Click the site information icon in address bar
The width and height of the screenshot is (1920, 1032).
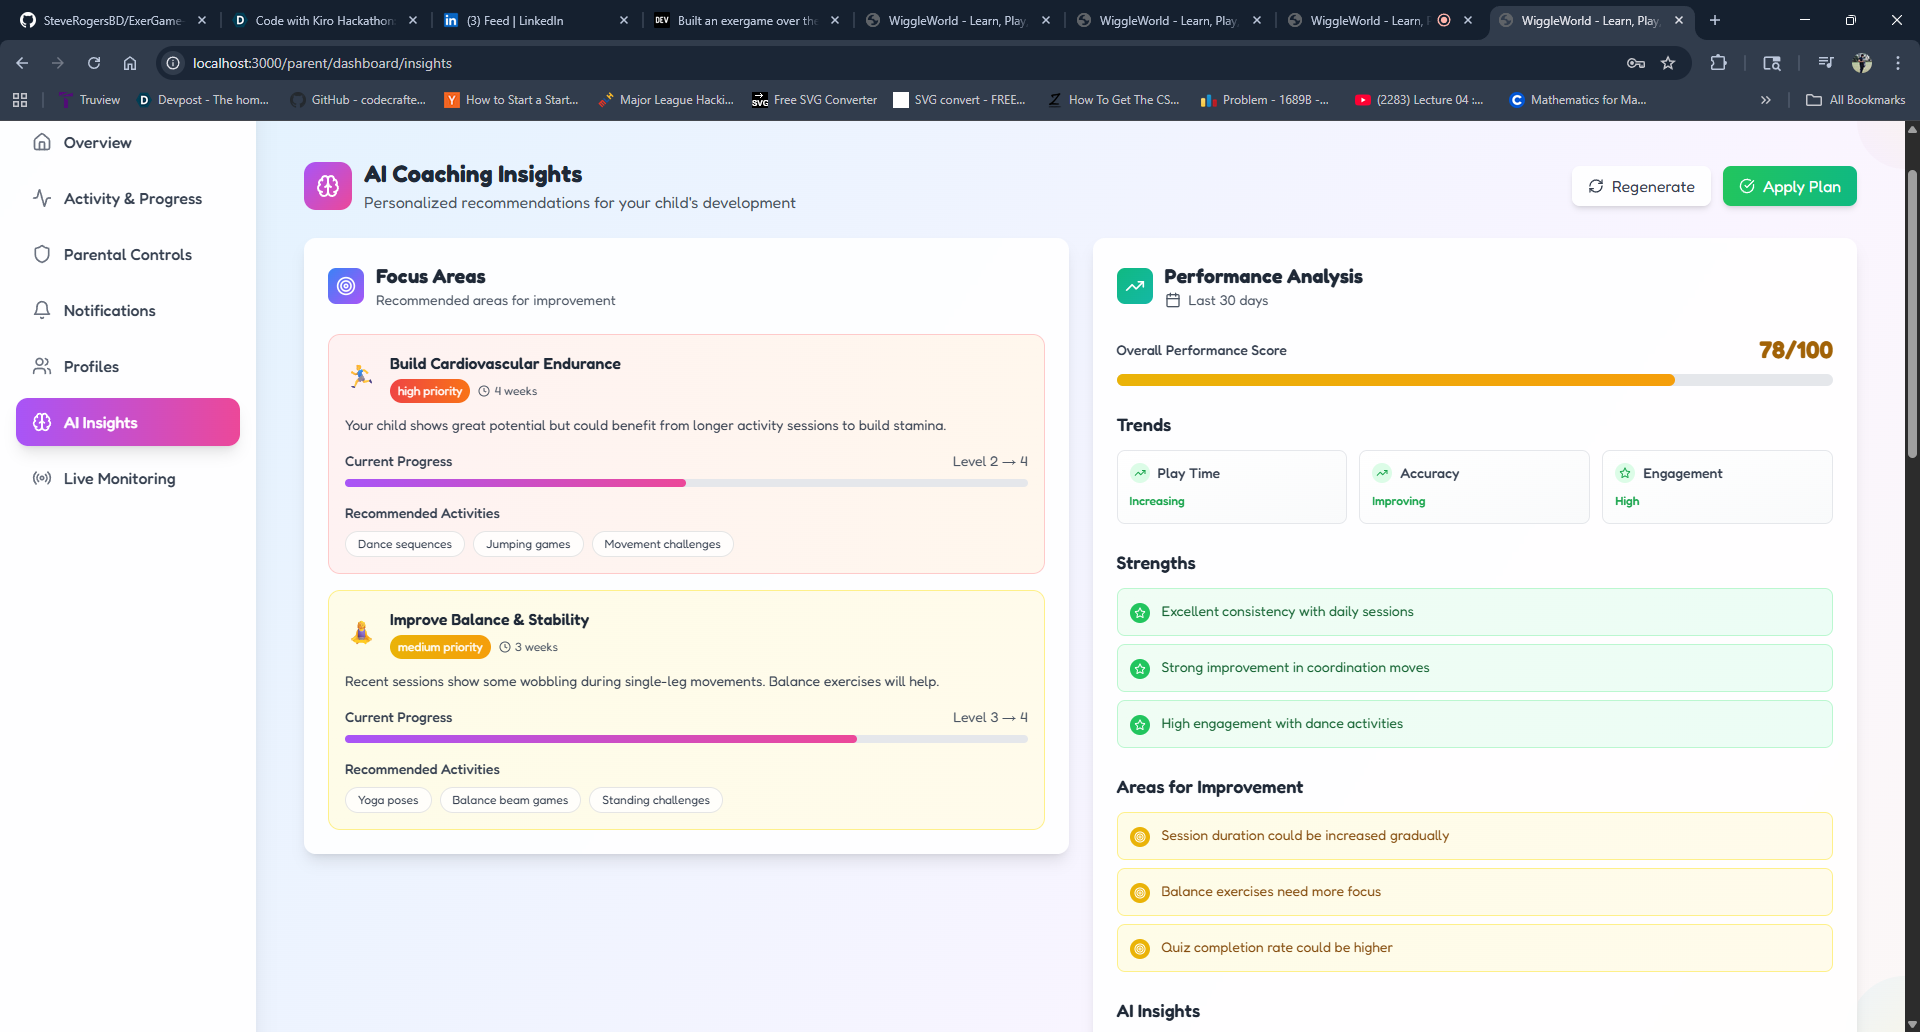click(x=173, y=63)
